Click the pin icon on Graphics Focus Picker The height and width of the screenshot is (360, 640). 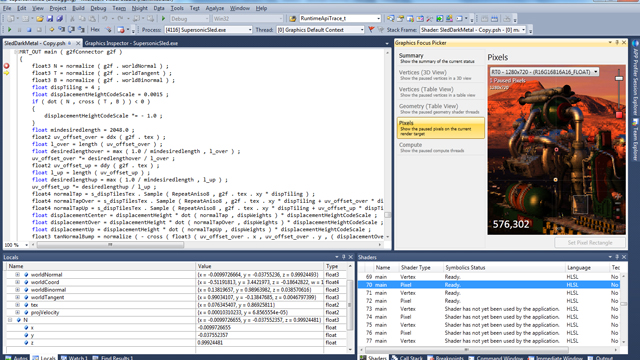point(617,42)
